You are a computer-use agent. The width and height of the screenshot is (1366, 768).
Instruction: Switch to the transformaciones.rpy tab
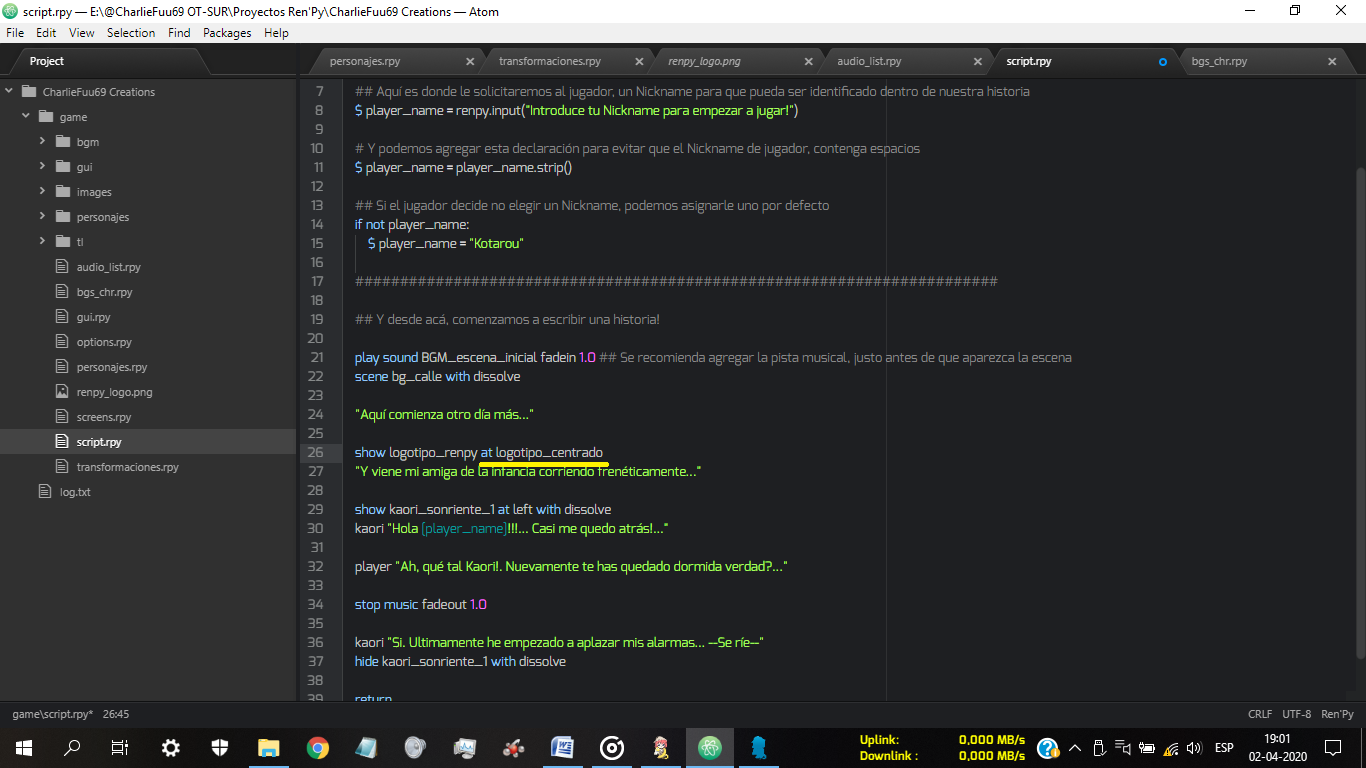point(550,62)
